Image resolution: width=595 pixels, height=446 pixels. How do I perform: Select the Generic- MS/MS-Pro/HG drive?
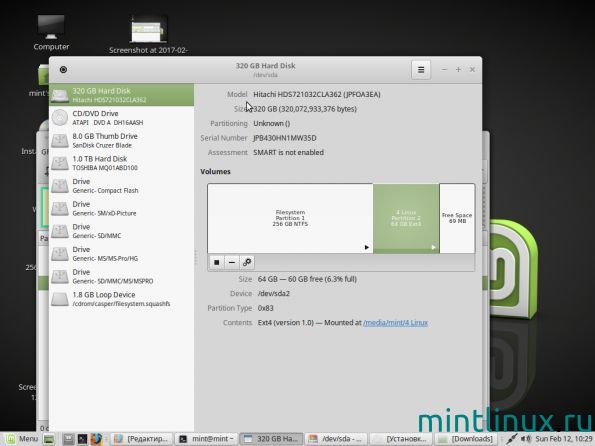[x=121, y=254]
